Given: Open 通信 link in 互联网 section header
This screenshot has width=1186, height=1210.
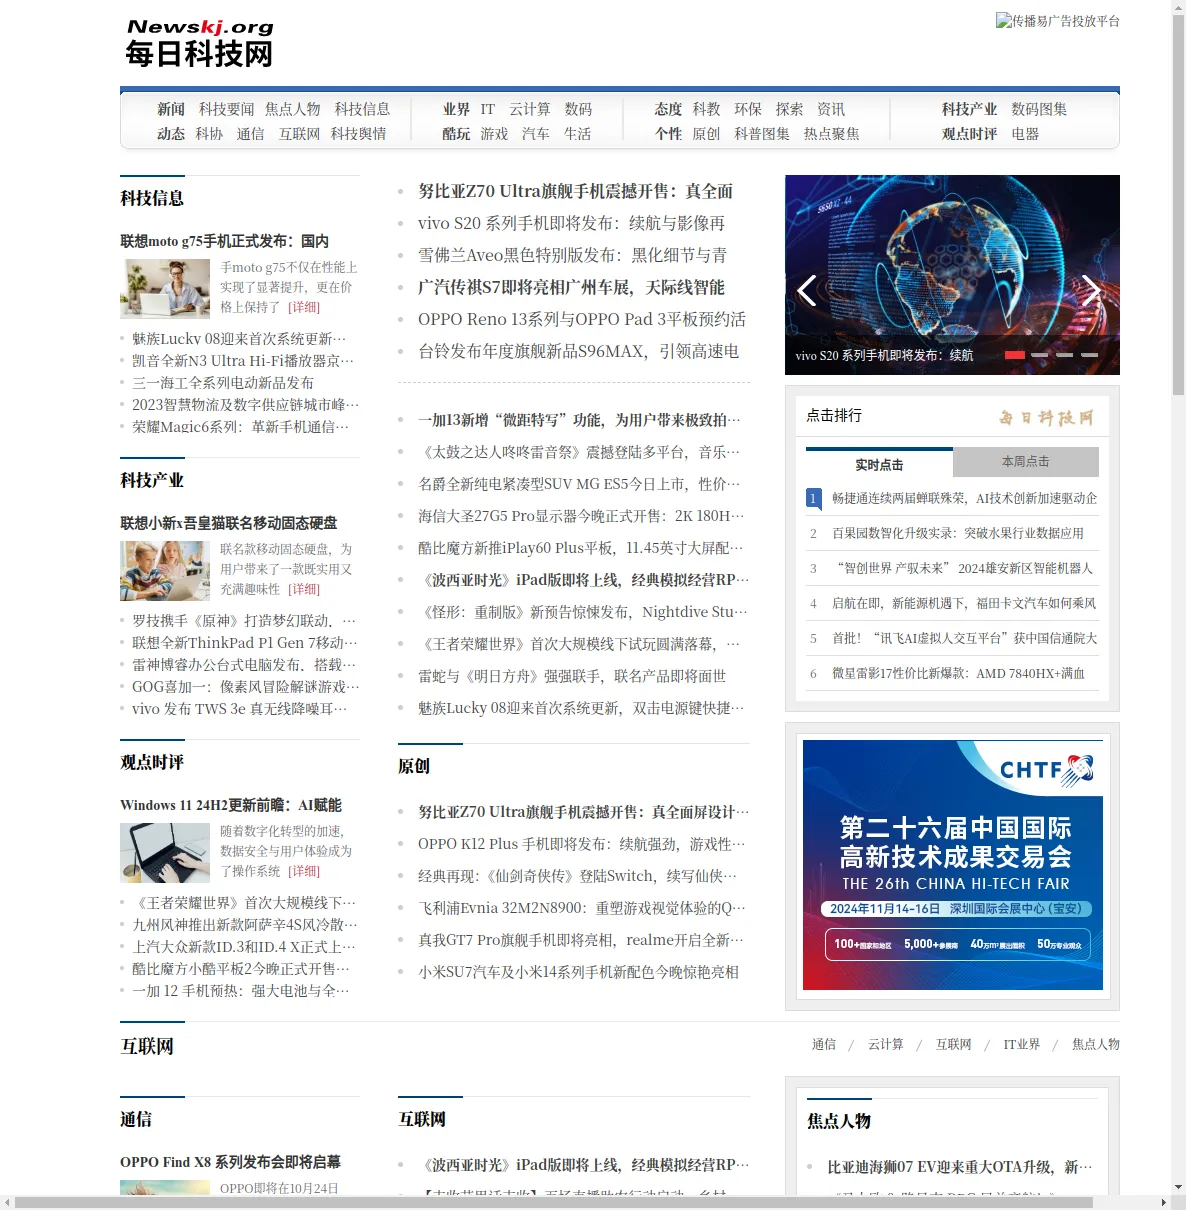Looking at the screenshot, I should click(x=824, y=1044).
